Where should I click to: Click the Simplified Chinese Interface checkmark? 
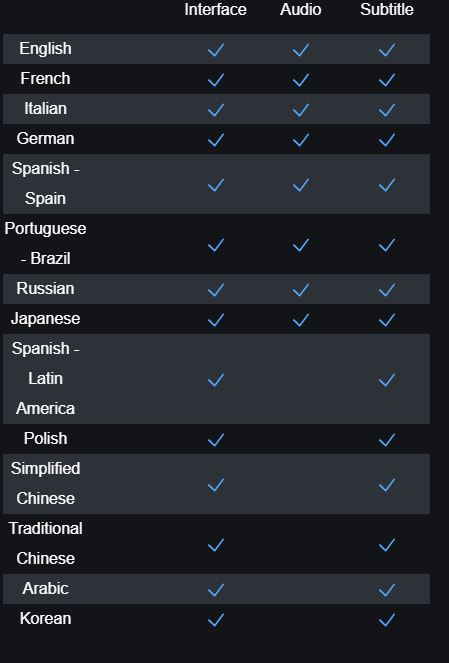pos(216,484)
